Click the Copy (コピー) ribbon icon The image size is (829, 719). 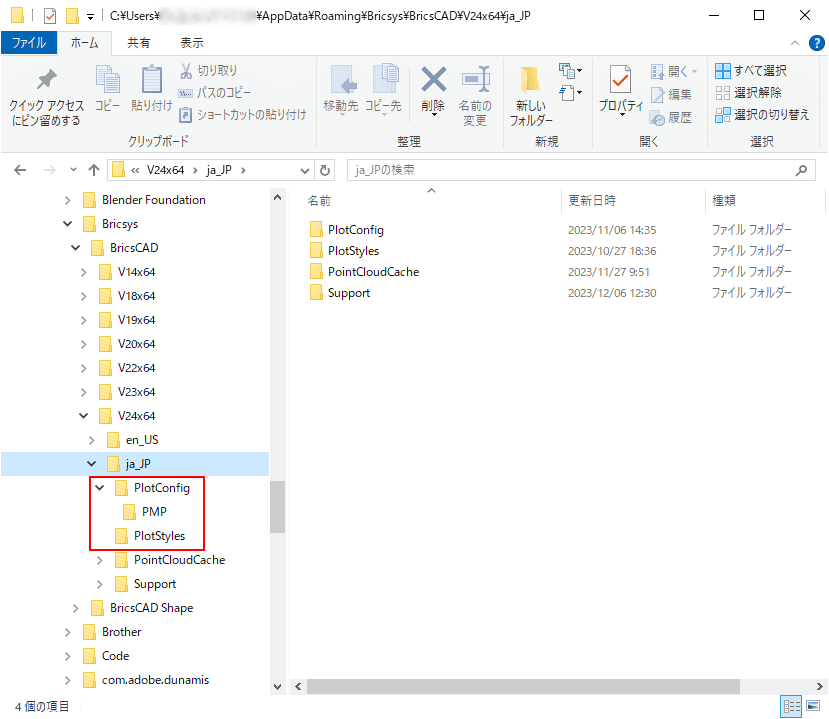[107, 79]
